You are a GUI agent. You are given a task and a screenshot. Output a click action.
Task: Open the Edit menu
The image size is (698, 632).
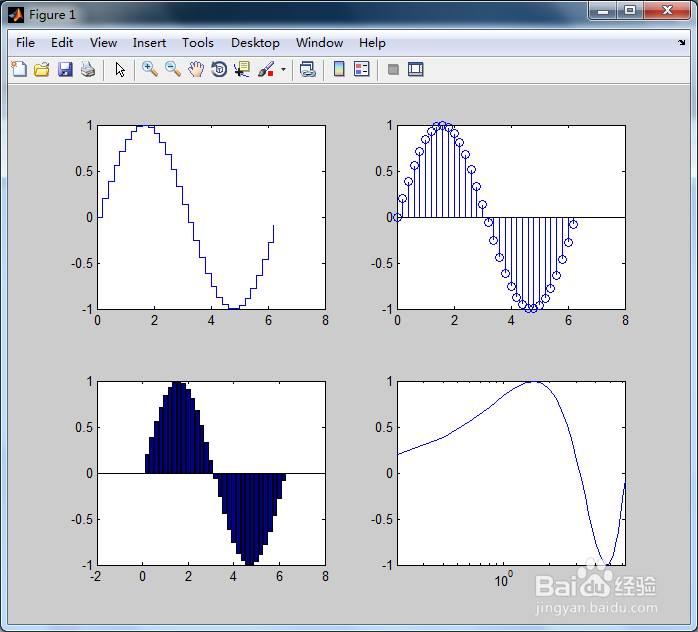coord(62,43)
